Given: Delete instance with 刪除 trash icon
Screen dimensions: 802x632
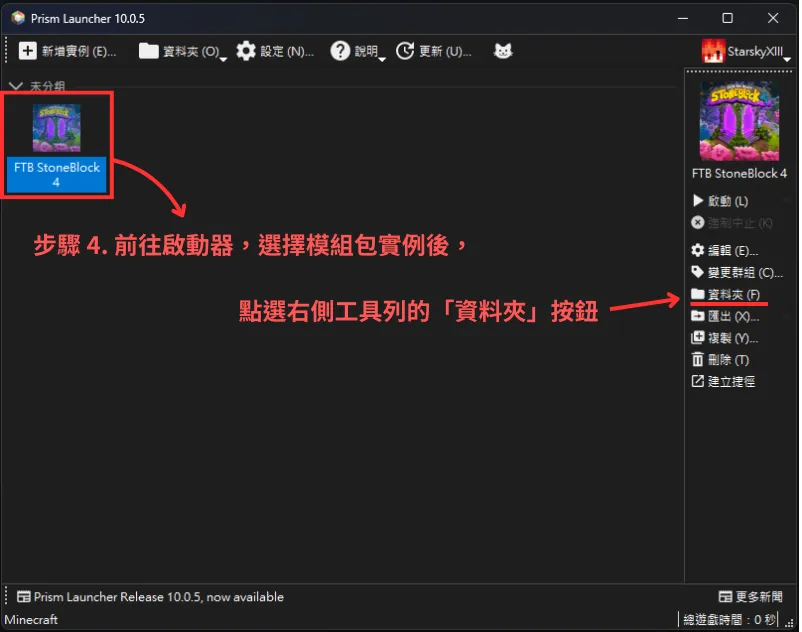Looking at the screenshot, I should [698, 360].
